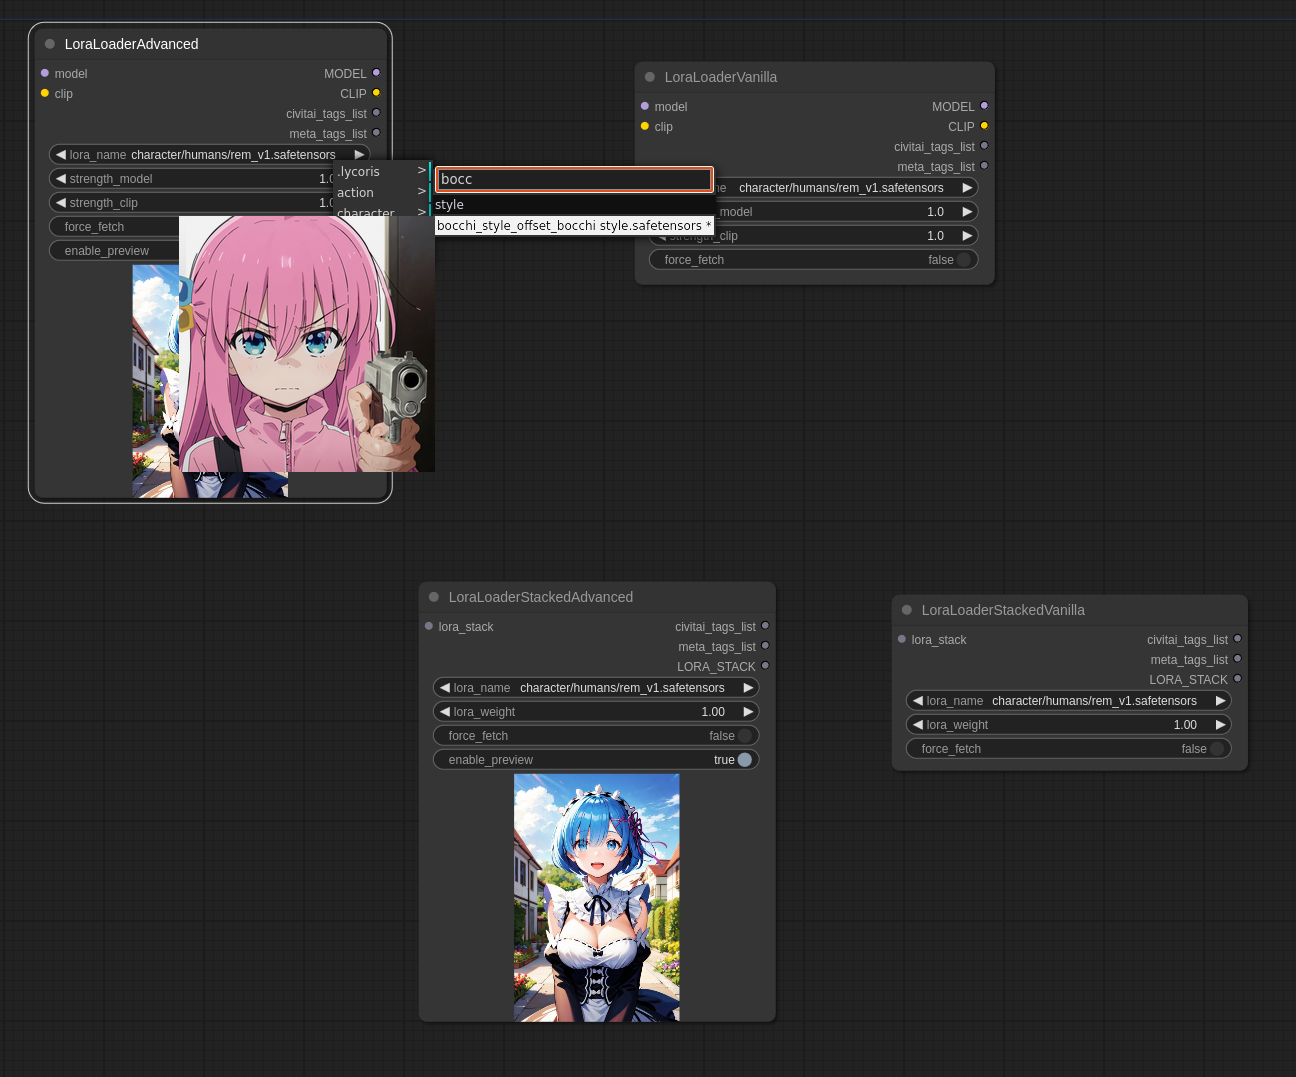Click next arrow on LoraLoaderAdvanced lora_name
Image resolution: width=1296 pixels, height=1077 pixels.
click(359, 155)
